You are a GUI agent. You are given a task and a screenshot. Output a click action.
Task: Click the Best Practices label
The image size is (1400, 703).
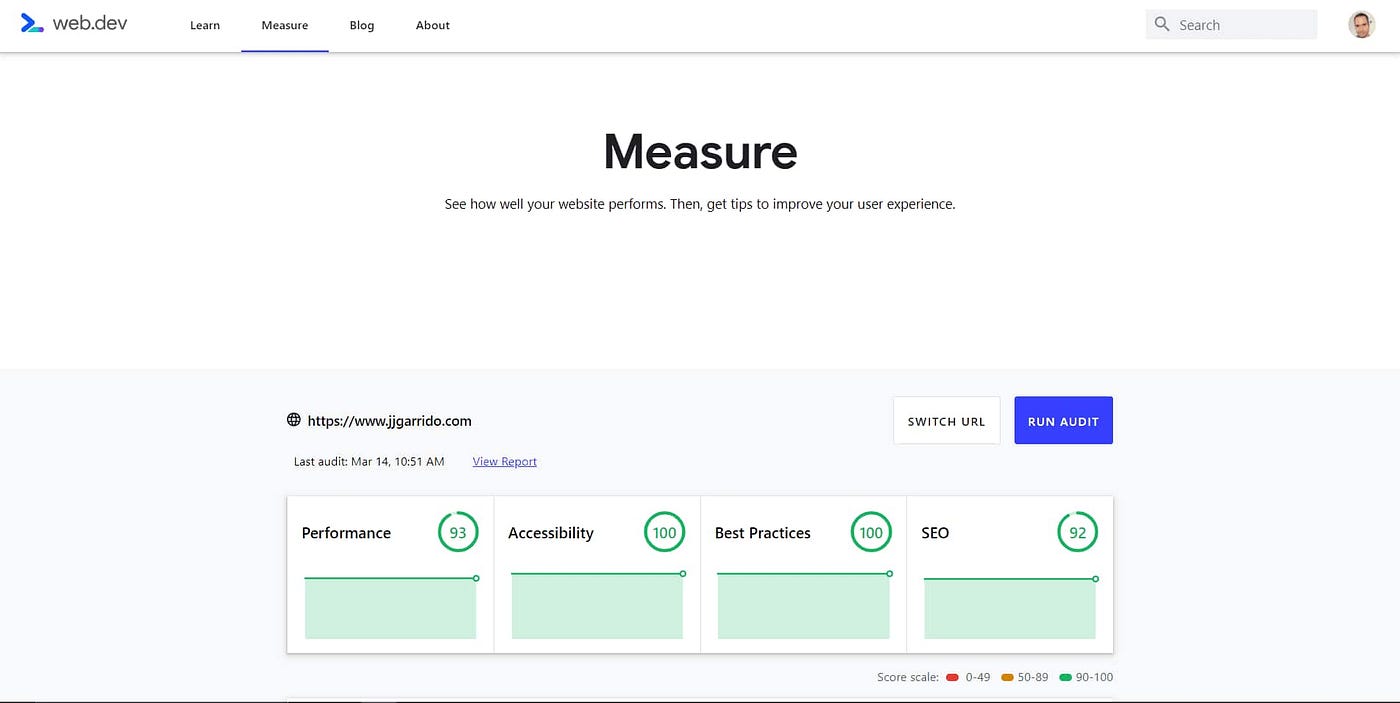762,533
